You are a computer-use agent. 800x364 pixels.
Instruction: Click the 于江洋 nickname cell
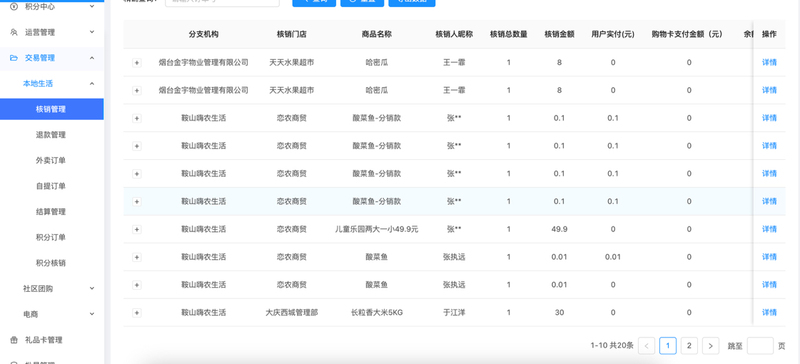pos(454,312)
